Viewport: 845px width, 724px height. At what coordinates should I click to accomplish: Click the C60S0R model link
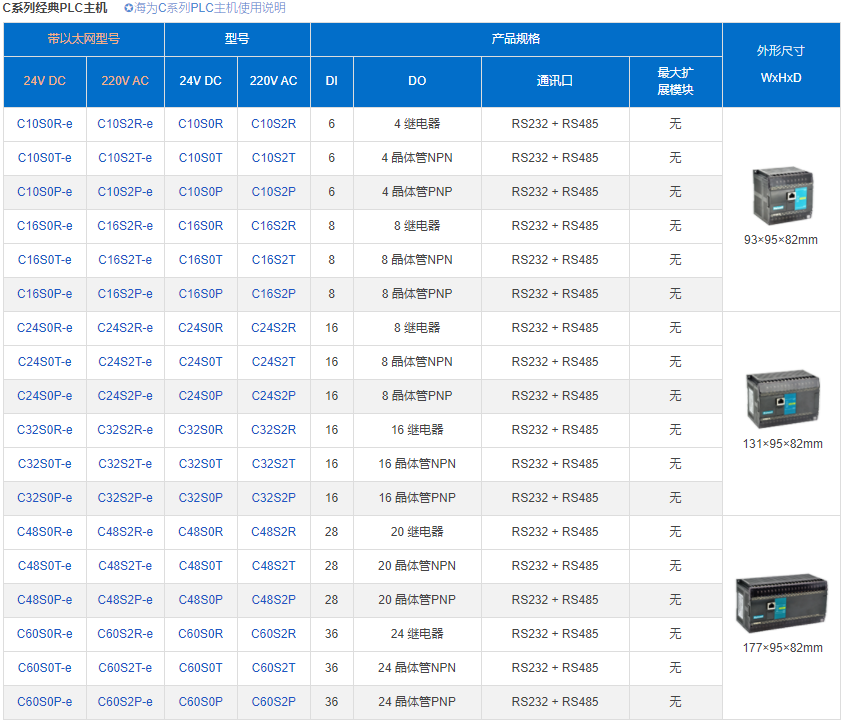click(201, 634)
